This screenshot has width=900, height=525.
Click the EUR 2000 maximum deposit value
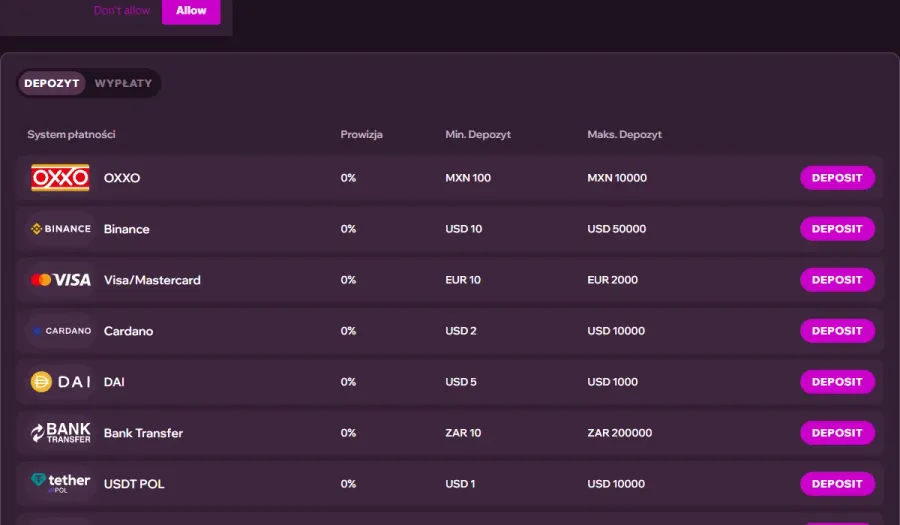(612, 280)
